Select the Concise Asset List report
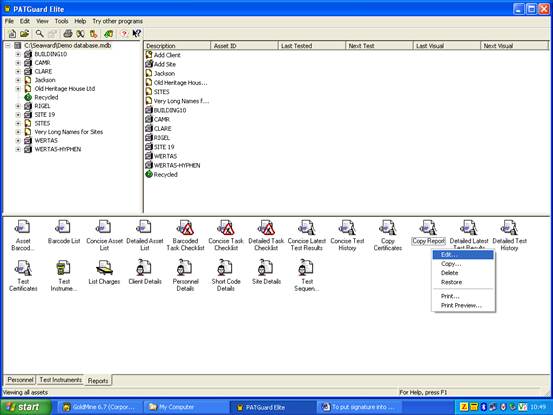 coord(104,235)
